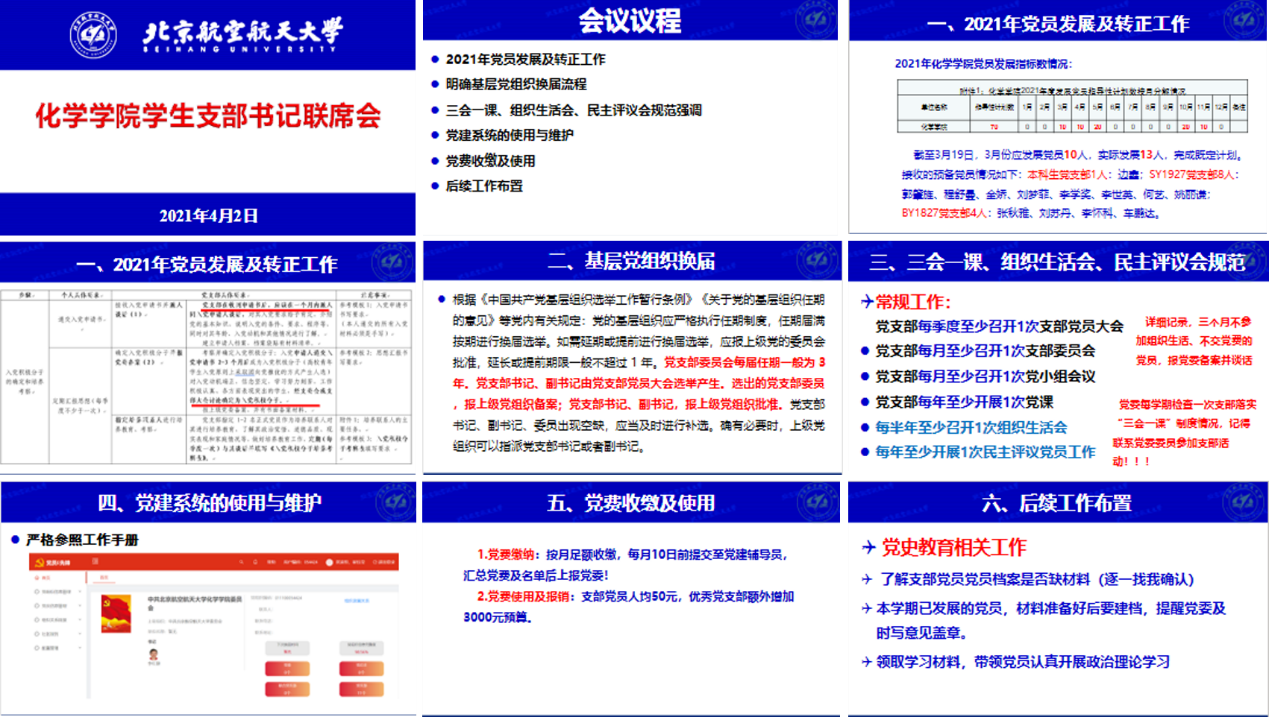
Task: Click the 六、后续工作布置 slide
Action: tap(1058, 596)
